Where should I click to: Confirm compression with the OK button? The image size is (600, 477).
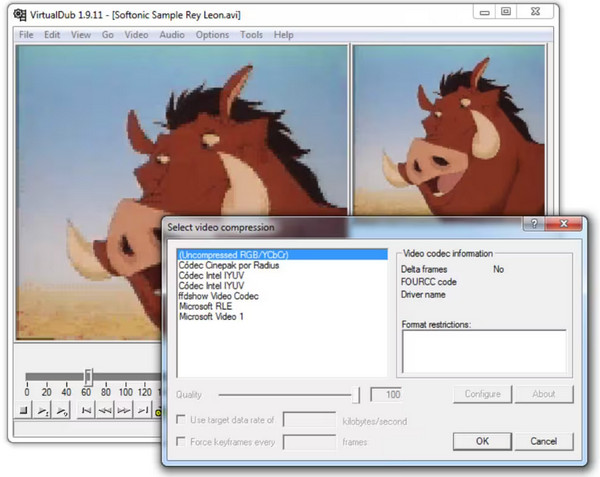[483, 441]
